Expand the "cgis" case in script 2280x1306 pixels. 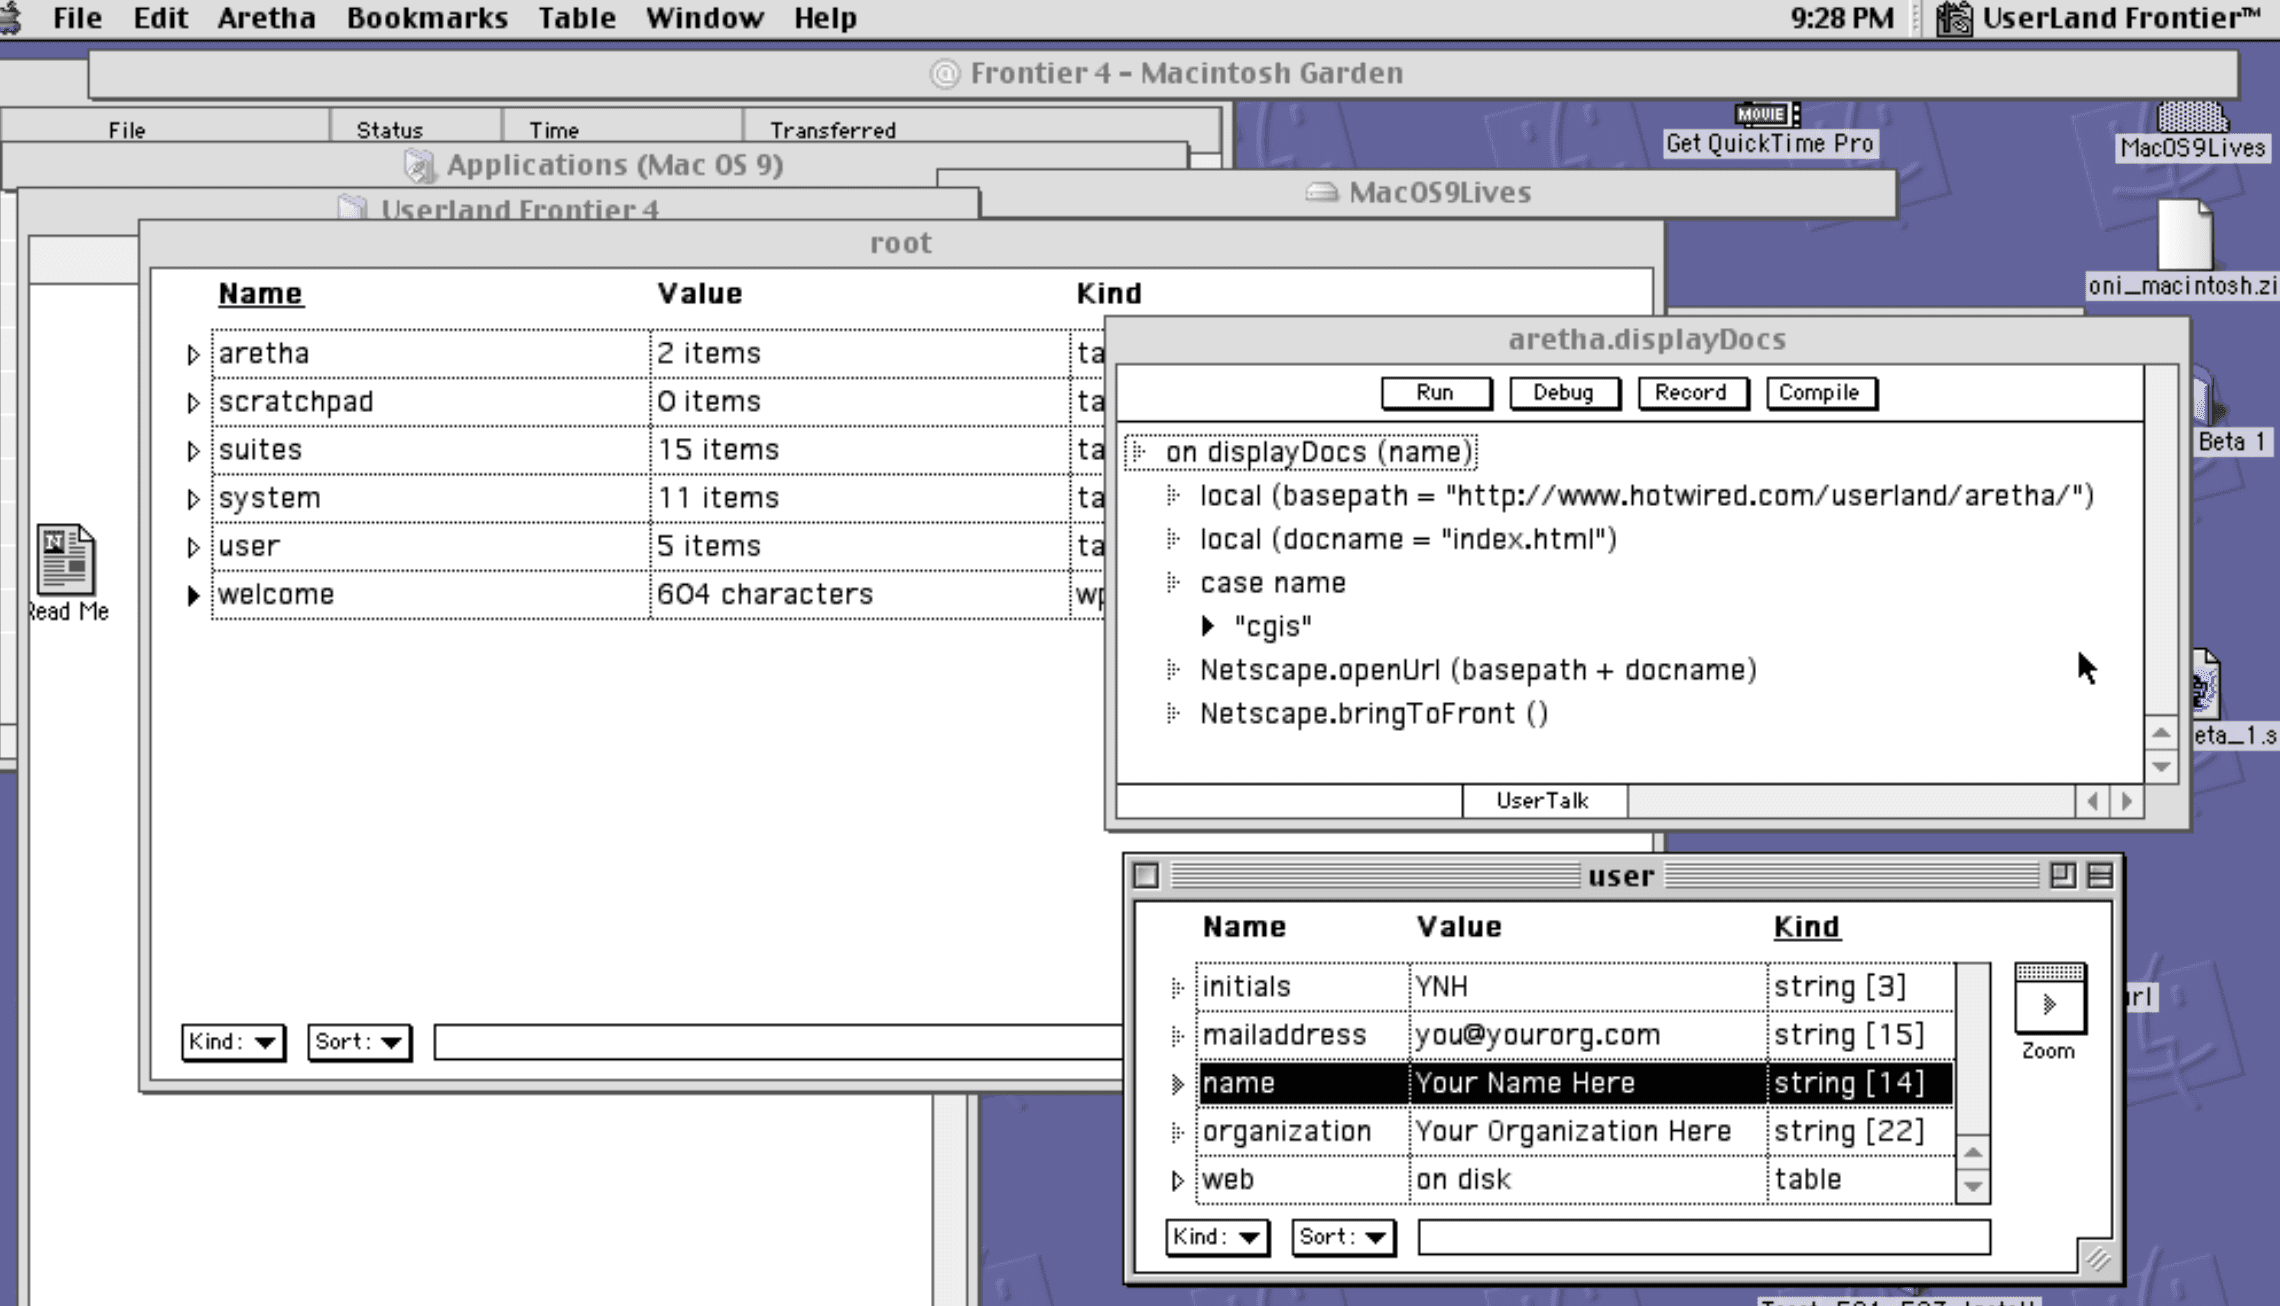point(1208,626)
